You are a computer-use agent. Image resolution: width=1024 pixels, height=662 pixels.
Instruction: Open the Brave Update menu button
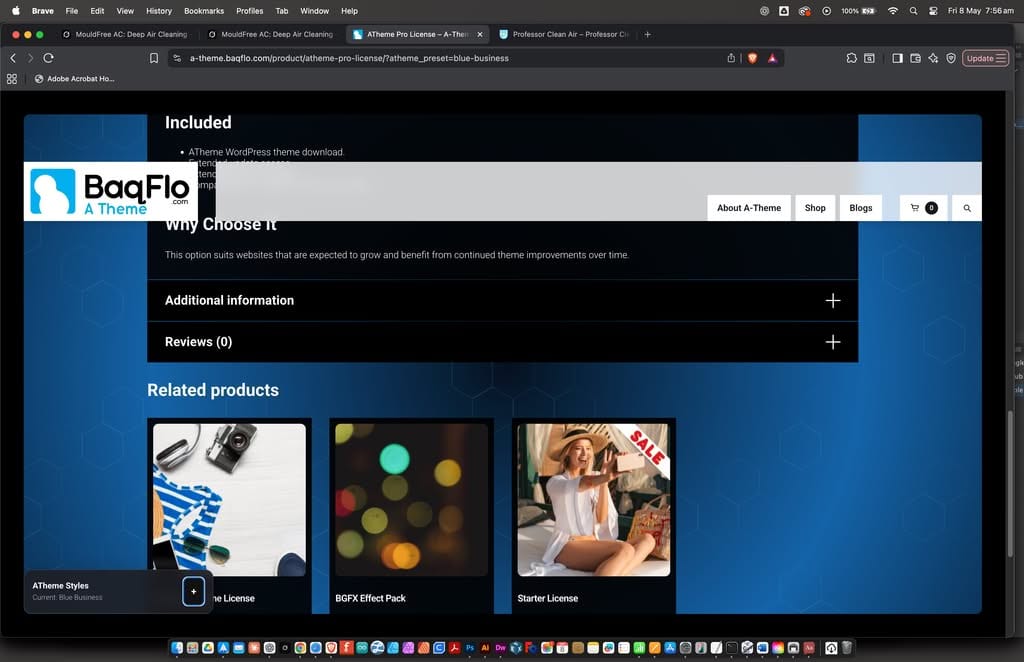coord(985,58)
